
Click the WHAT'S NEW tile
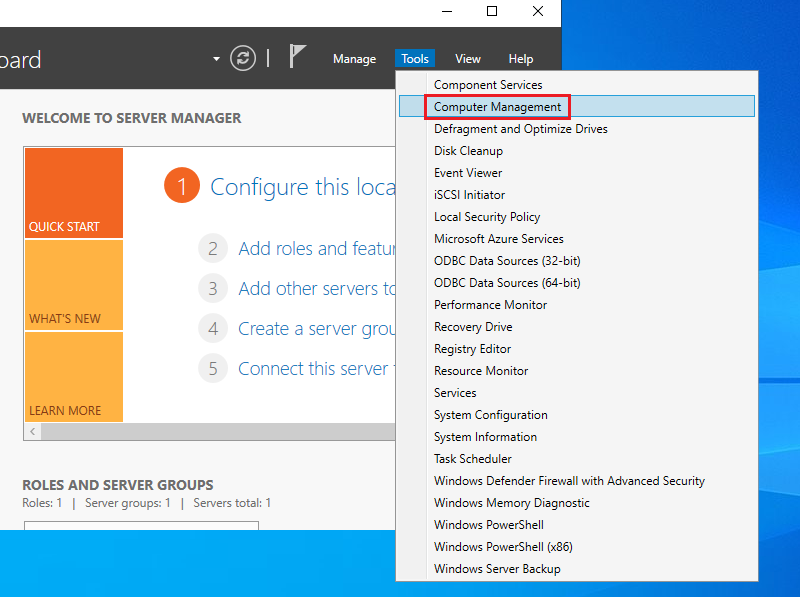coord(74,286)
